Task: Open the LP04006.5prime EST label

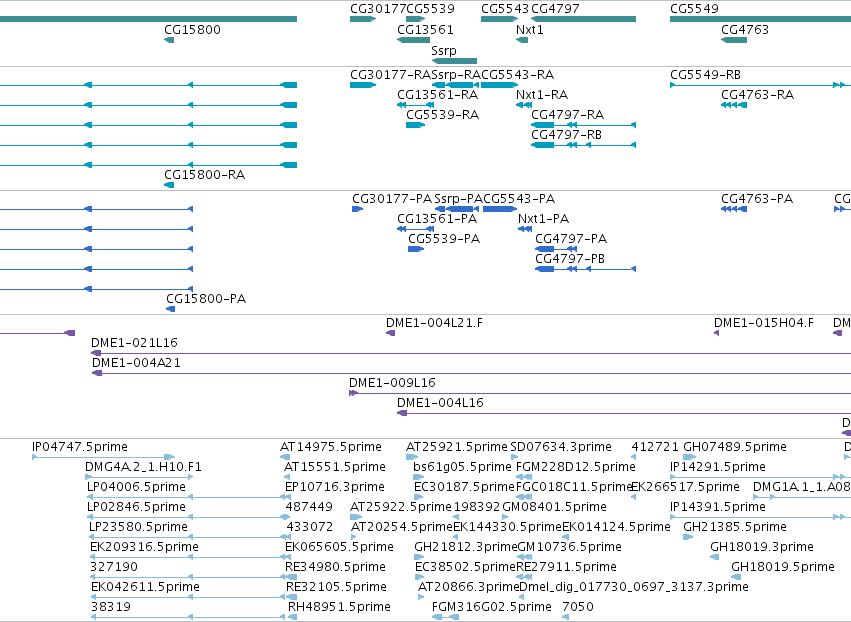Action: 136,487
